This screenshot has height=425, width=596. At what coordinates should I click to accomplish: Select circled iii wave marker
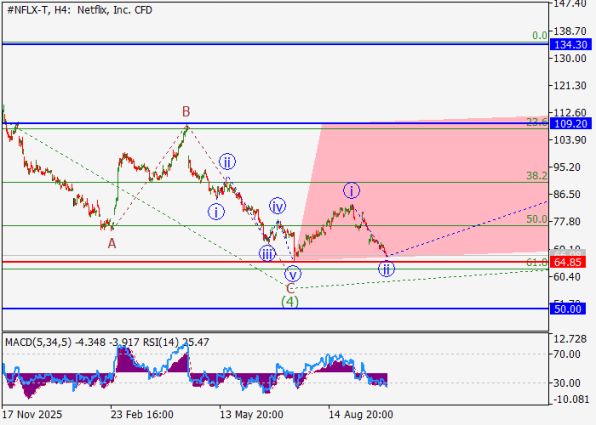coord(267,253)
